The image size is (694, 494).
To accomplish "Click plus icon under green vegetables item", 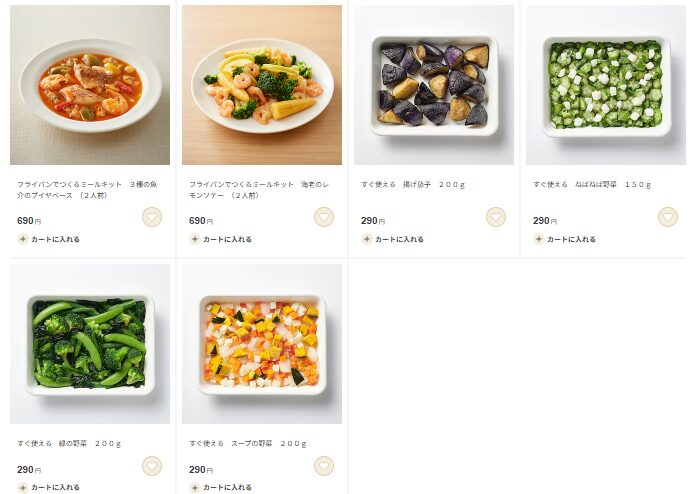I will [x=23, y=487].
